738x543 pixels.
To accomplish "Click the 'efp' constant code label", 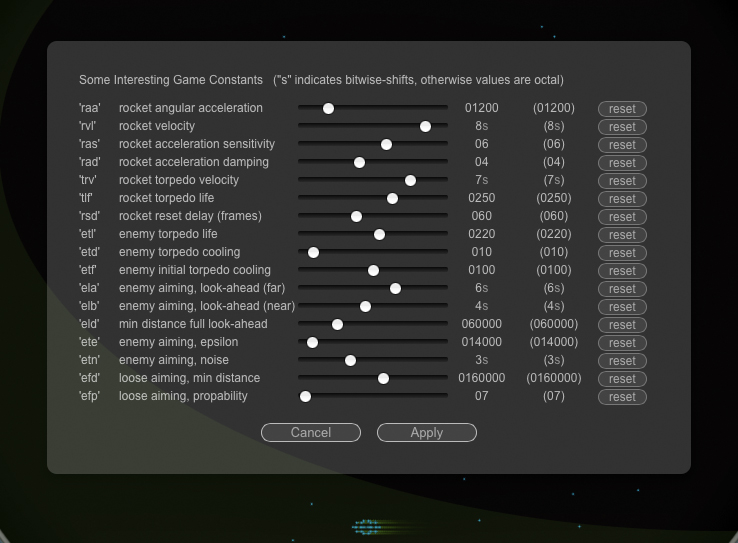I will [x=89, y=396].
